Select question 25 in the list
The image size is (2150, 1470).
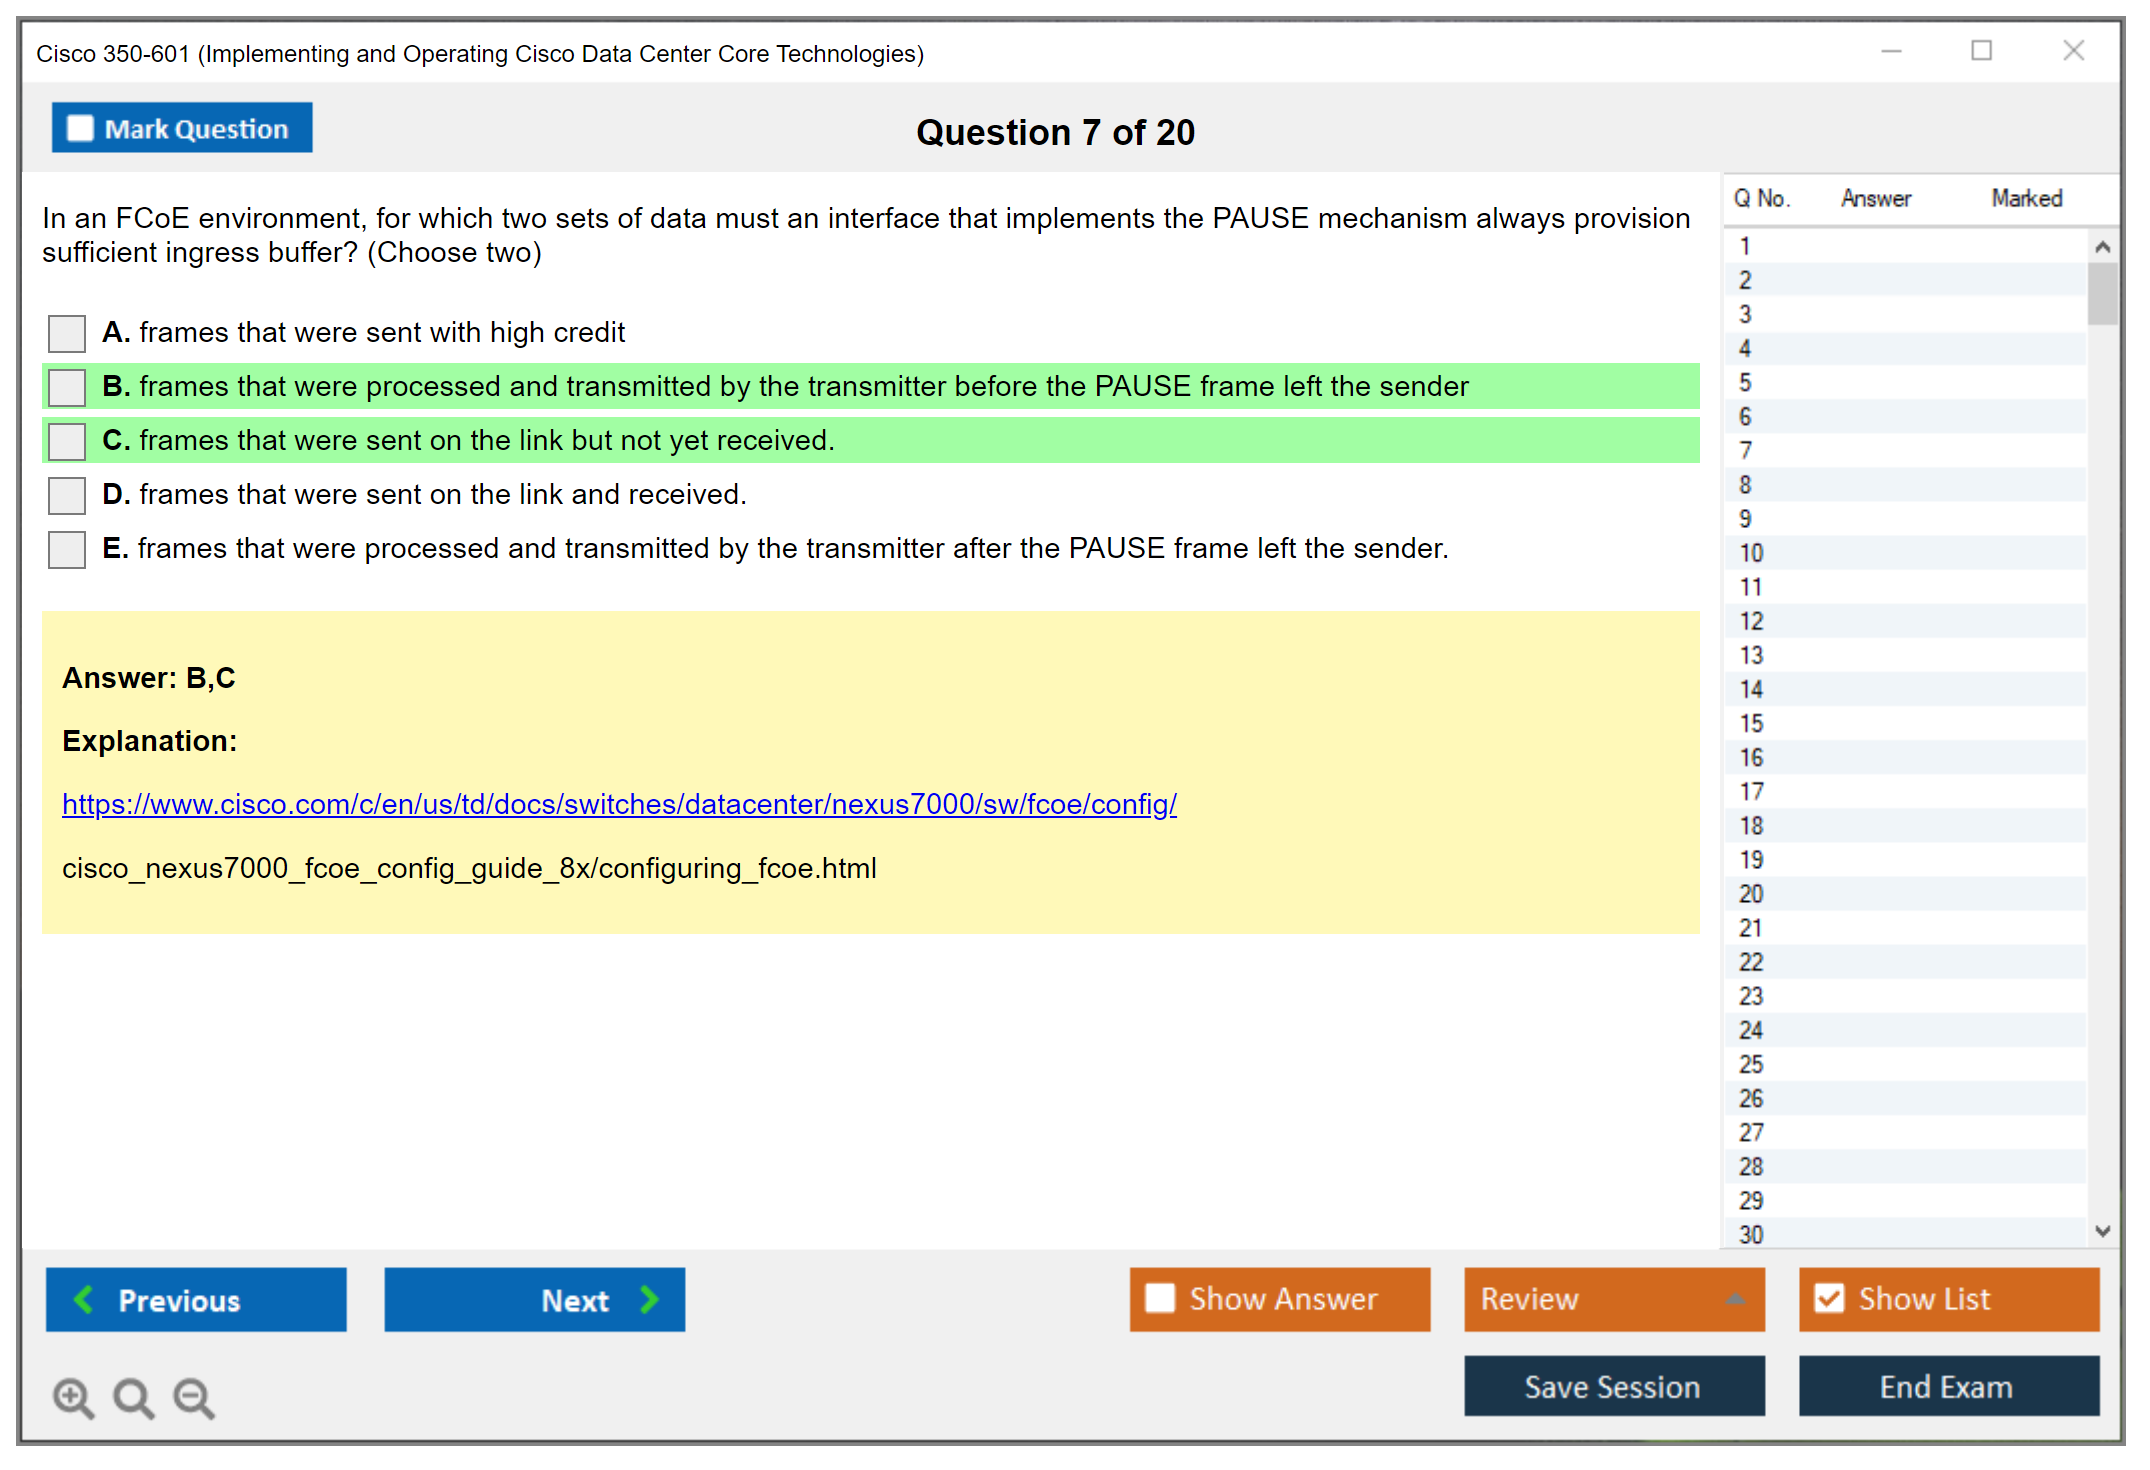[1752, 1064]
